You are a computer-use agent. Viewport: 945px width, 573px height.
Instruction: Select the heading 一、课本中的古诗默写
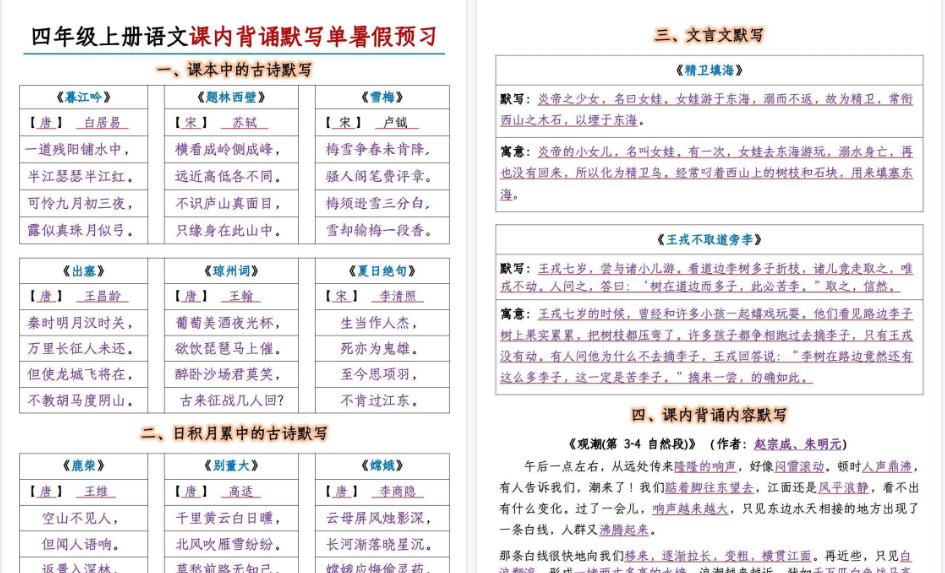(x=234, y=70)
